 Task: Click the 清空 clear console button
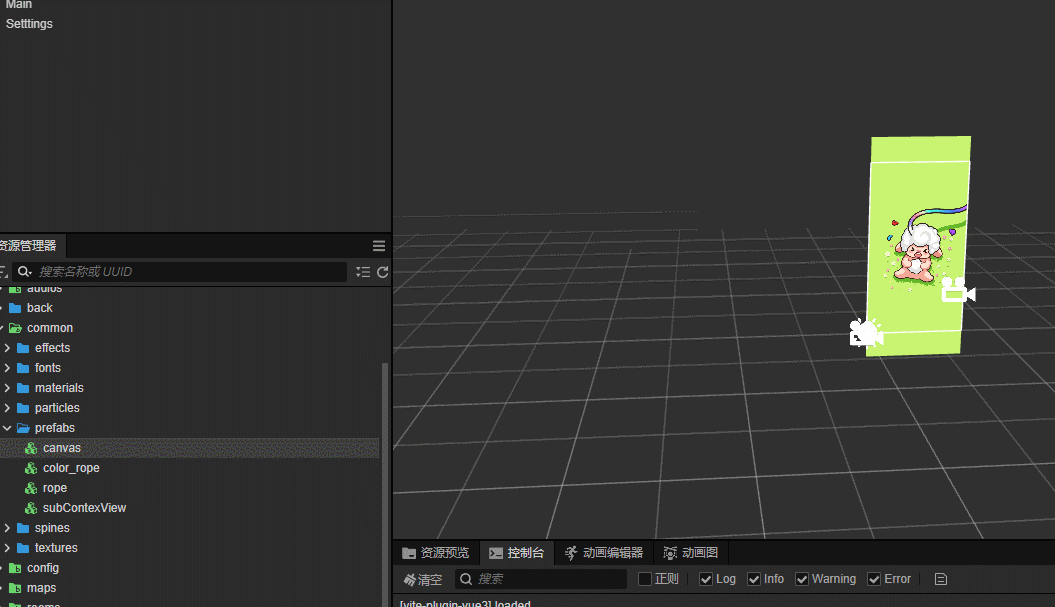click(x=423, y=579)
